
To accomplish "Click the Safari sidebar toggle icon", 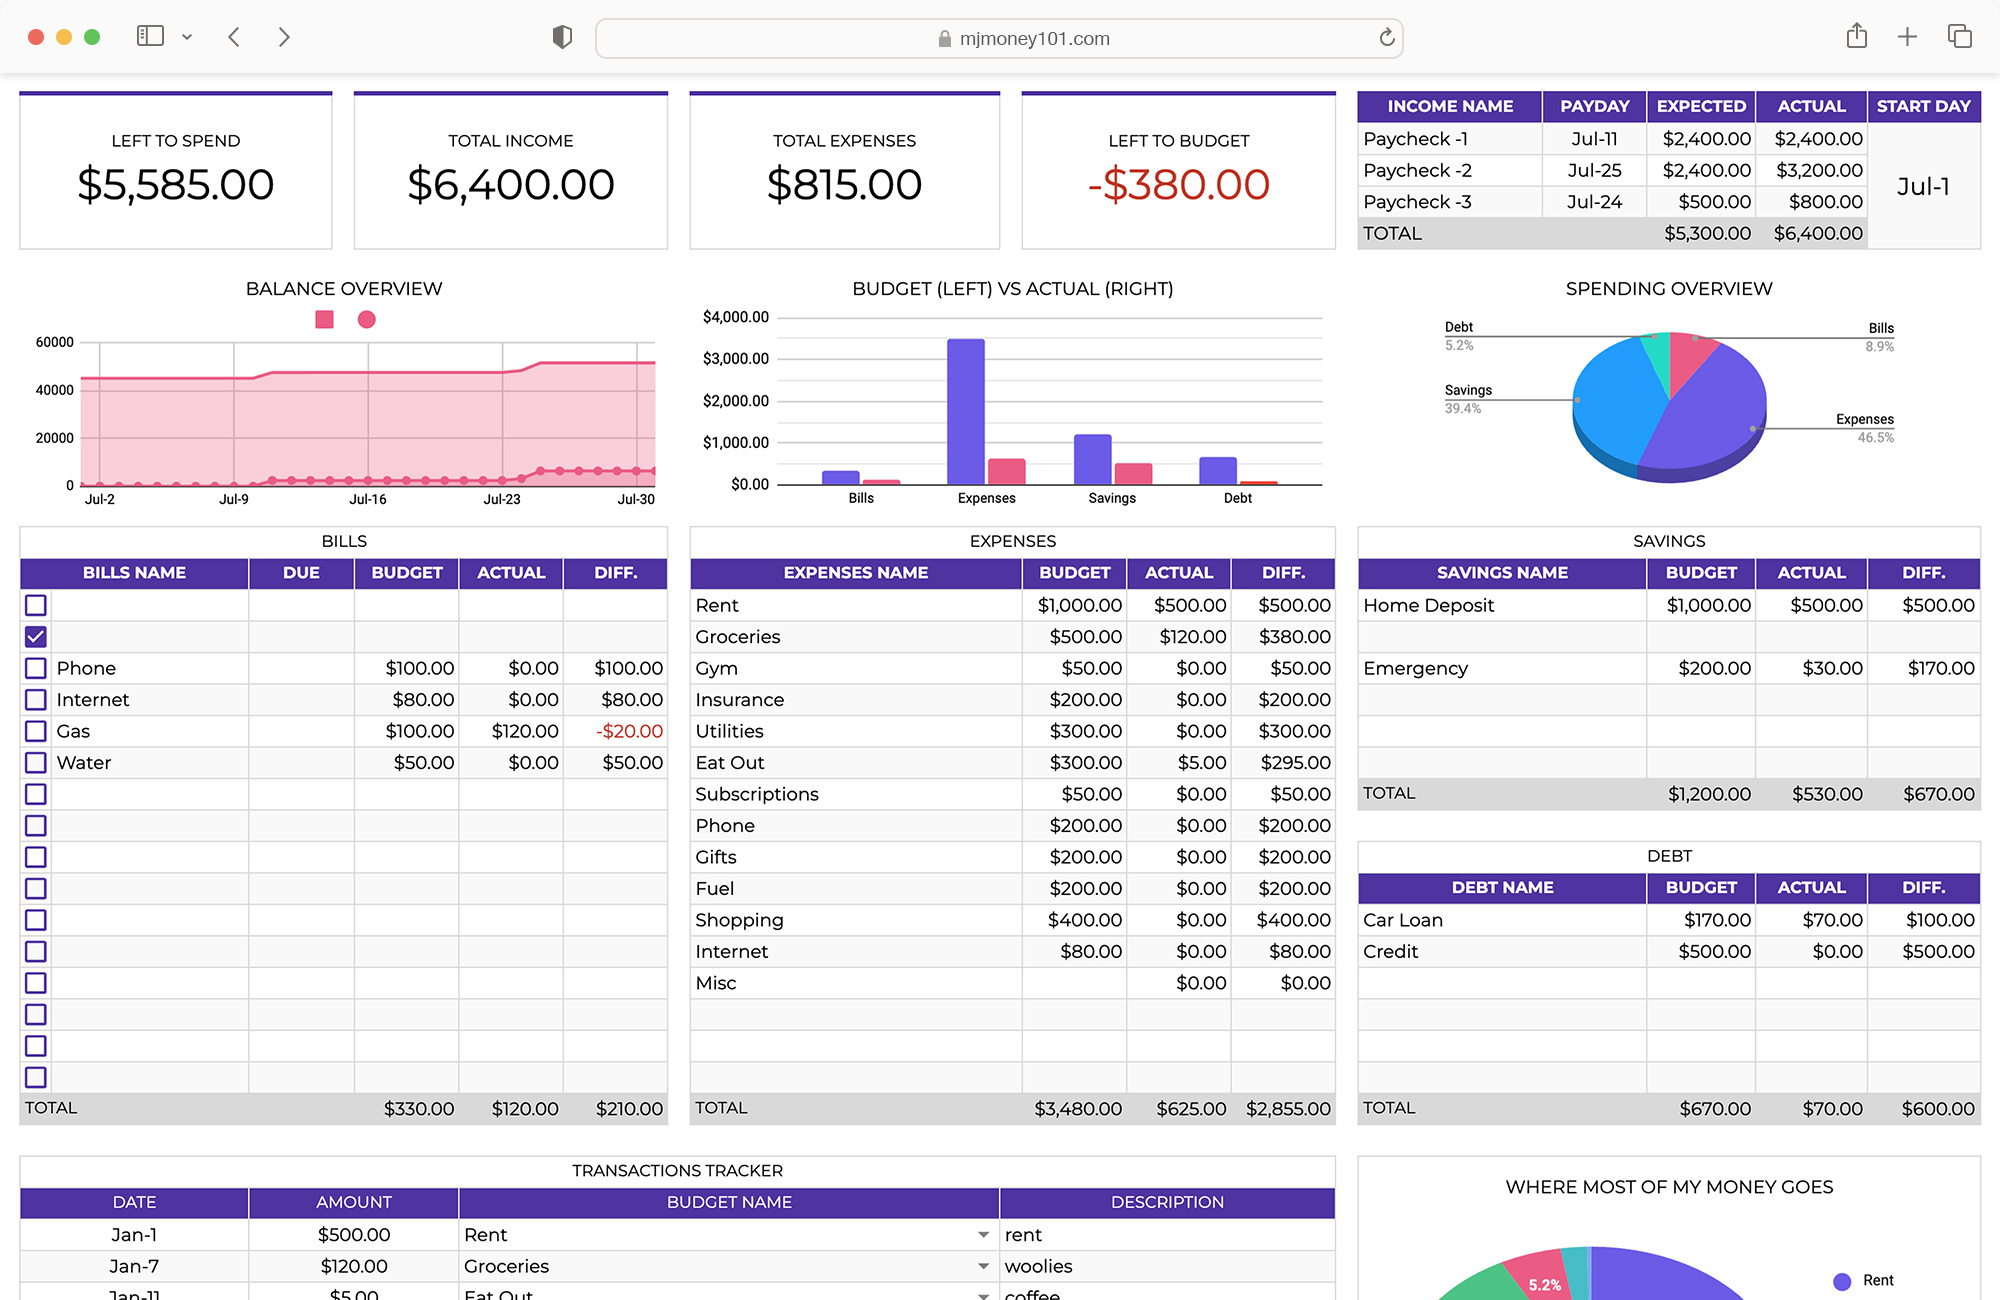I will 150,37.
